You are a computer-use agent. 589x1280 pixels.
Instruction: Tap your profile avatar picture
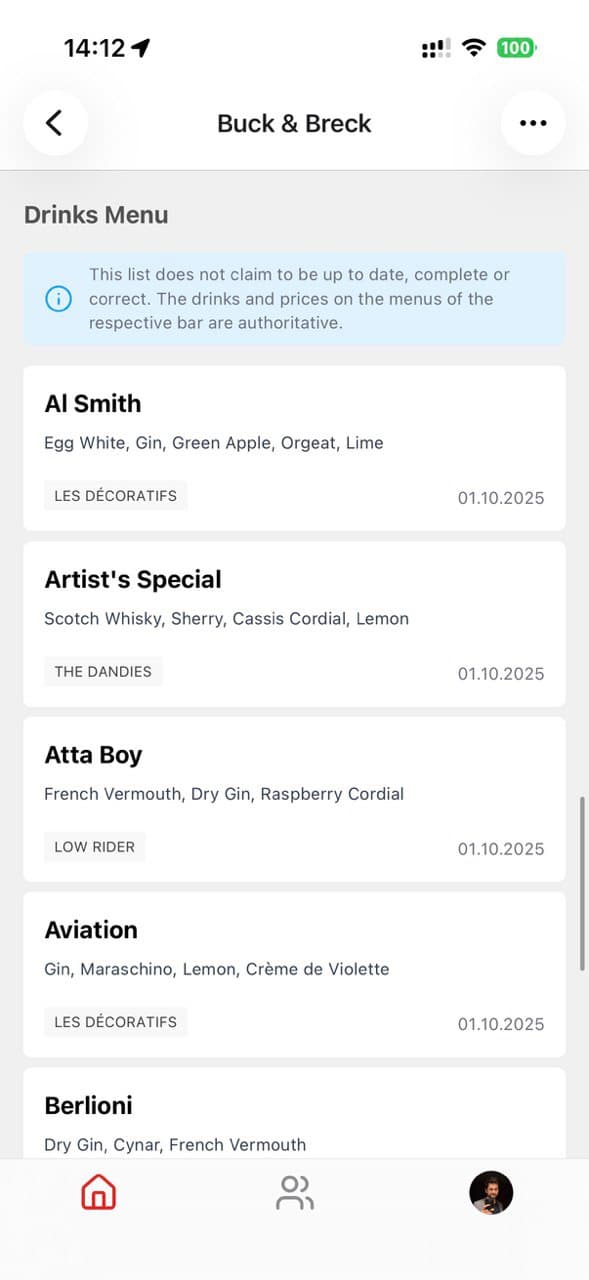(489, 1192)
